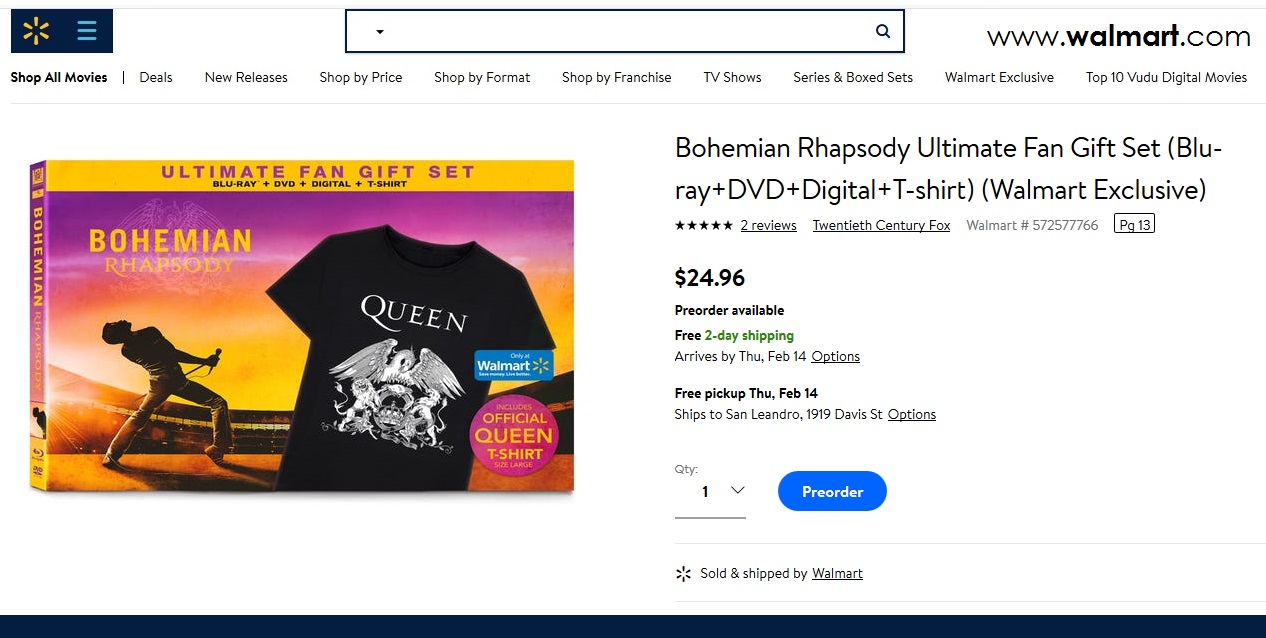This screenshot has height=638, width=1266.
Task: Expand the search category dropdown arrow
Action: coord(378,31)
